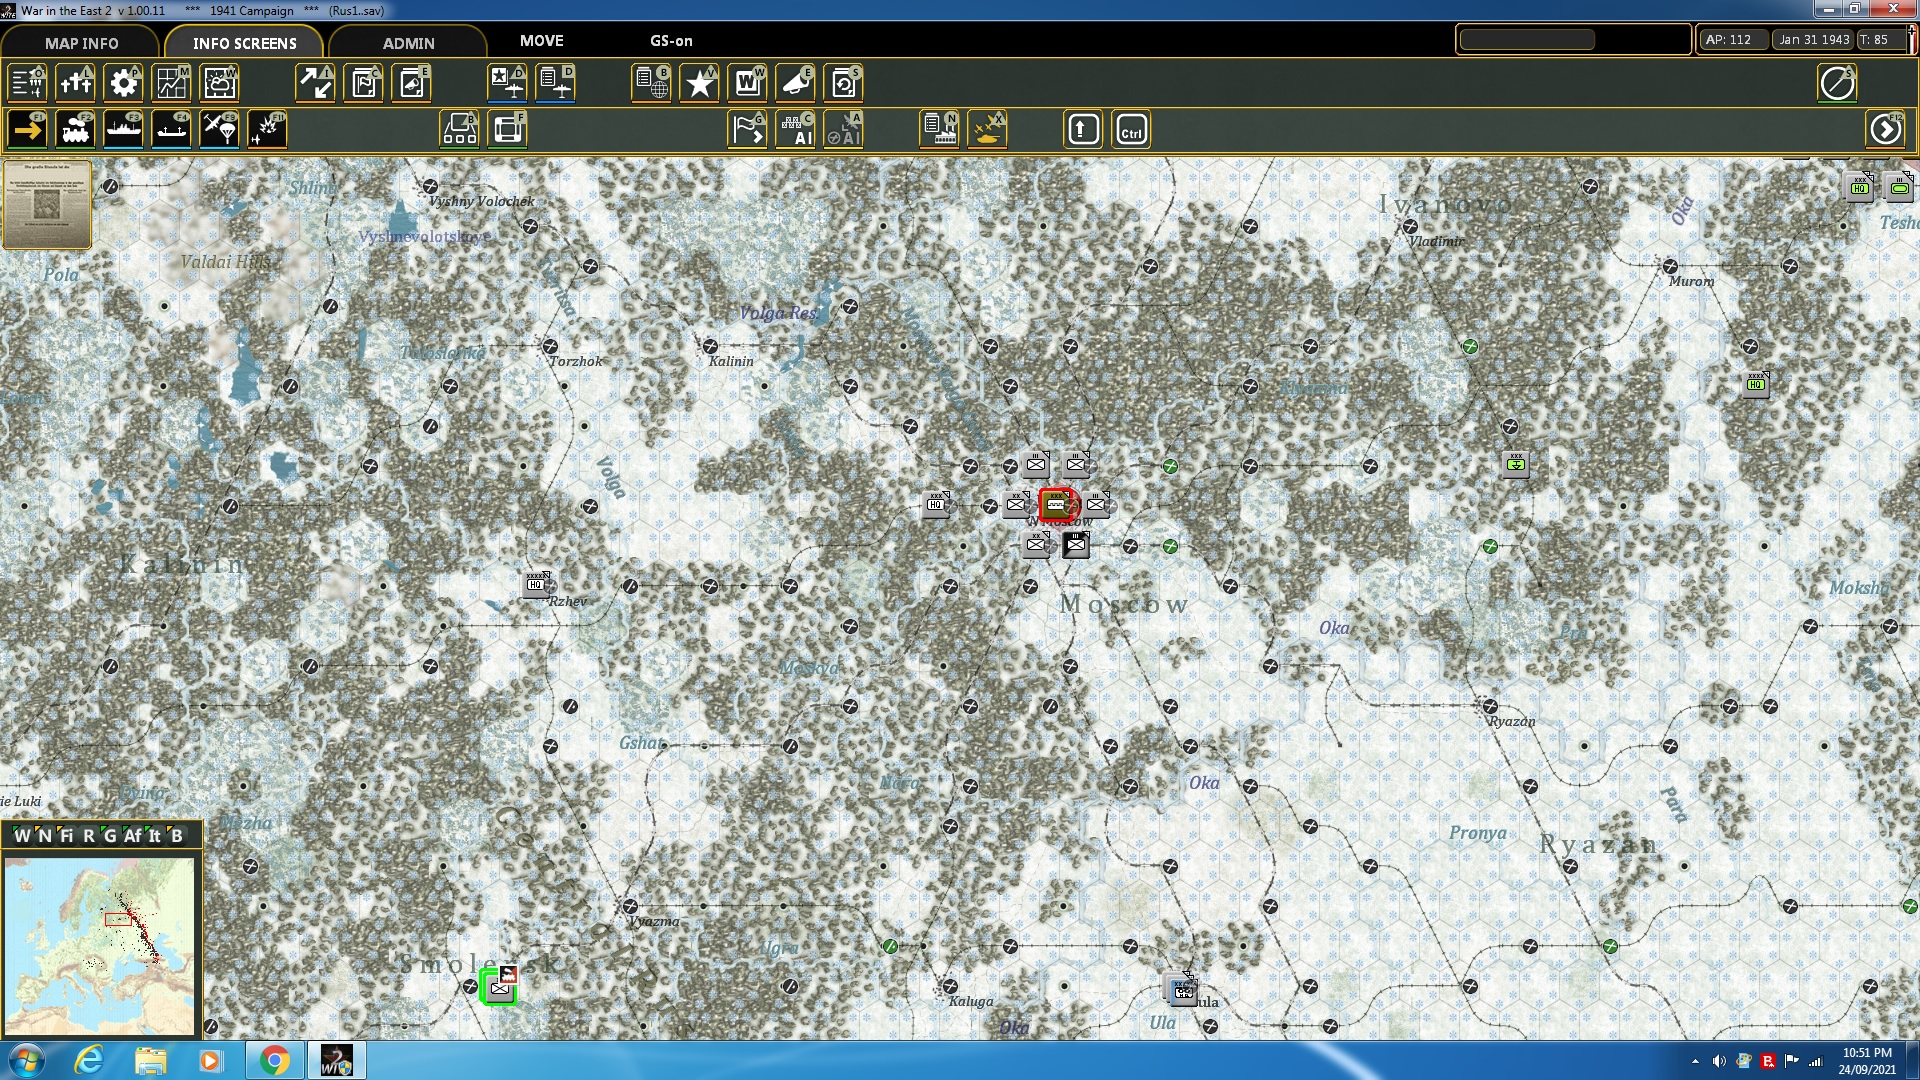Select rail movement train icon (F2)
This screenshot has height=1080, width=1920.
pos(76,130)
